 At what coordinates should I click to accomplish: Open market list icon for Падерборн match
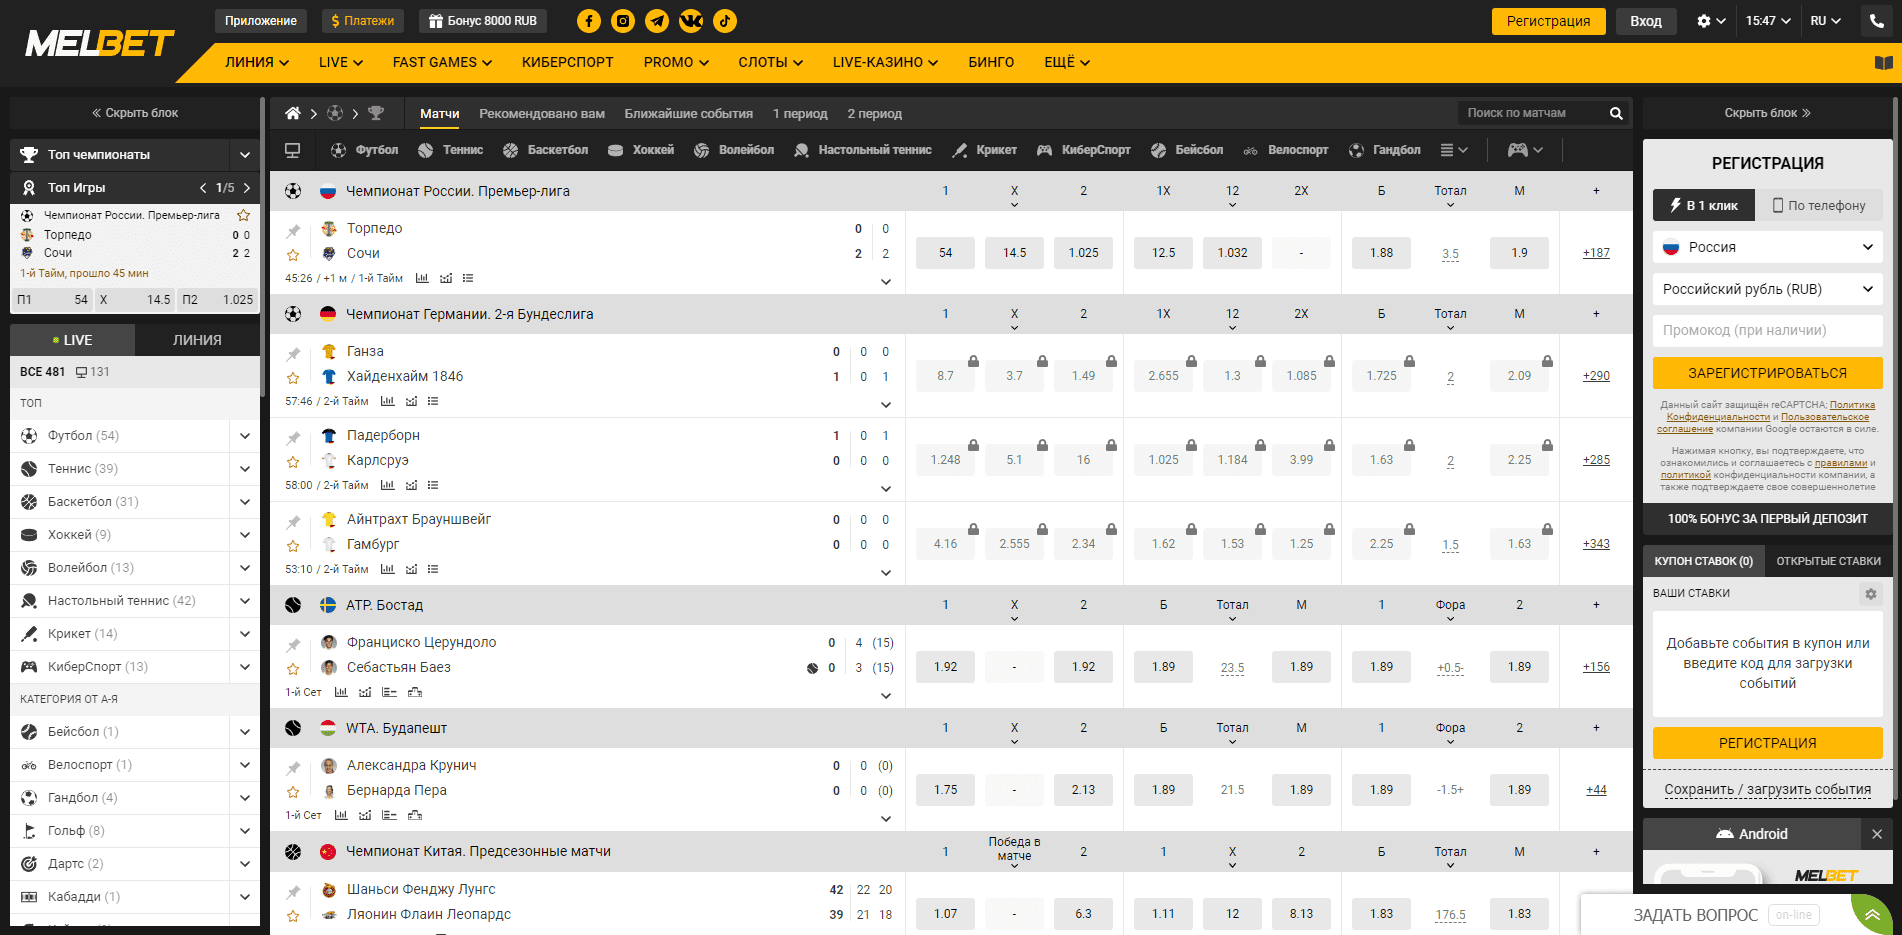pos(433,485)
